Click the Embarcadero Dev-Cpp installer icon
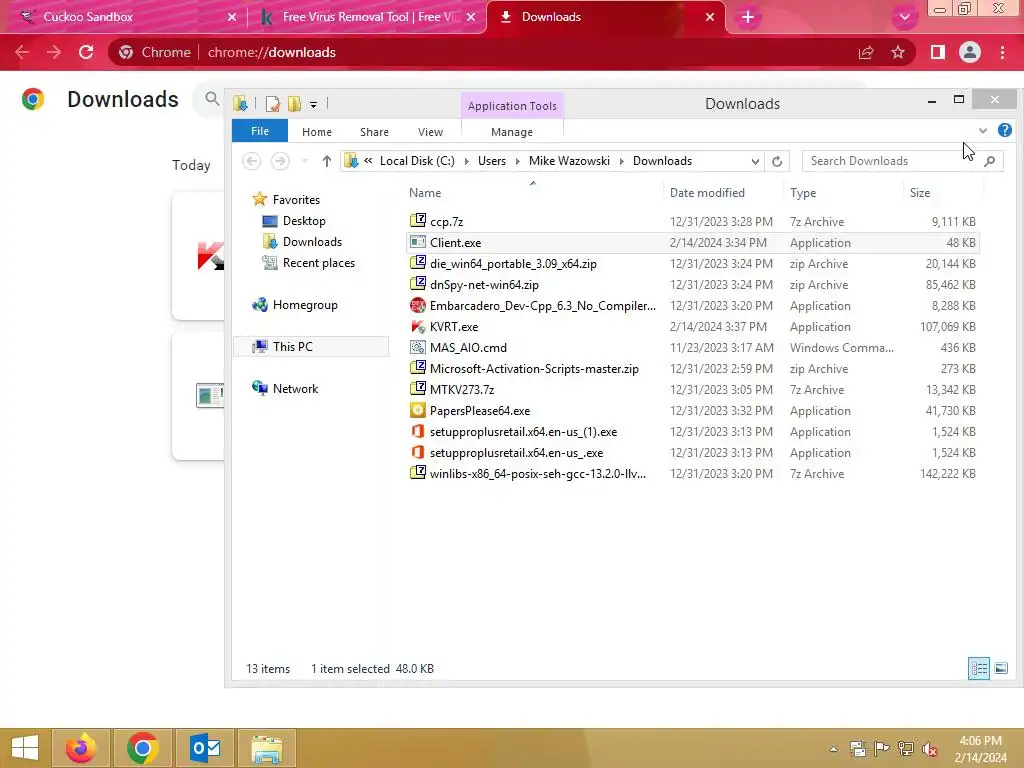Viewport: 1024px width, 768px height. [418, 305]
